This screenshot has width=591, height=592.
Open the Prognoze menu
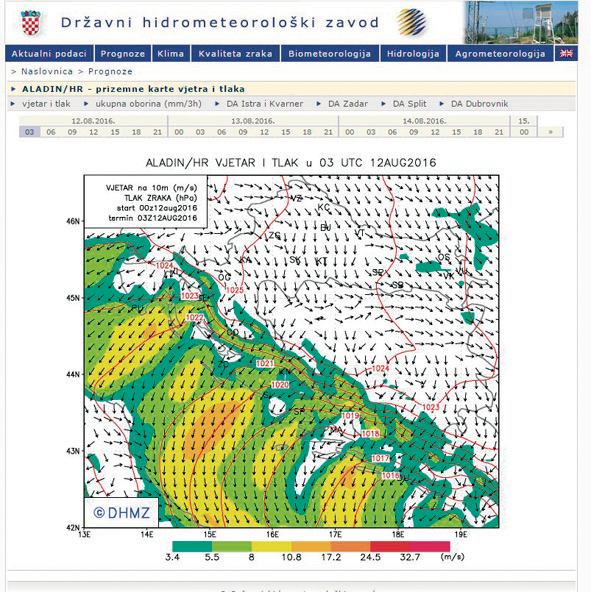[x=123, y=54]
